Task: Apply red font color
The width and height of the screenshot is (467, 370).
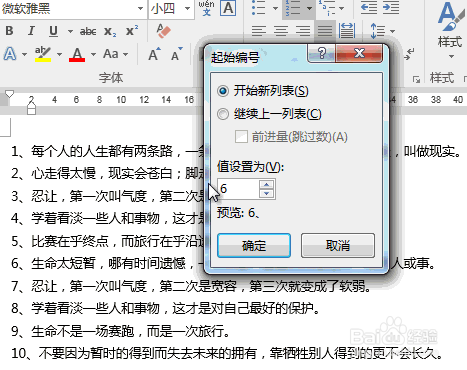Action: click(x=77, y=54)
